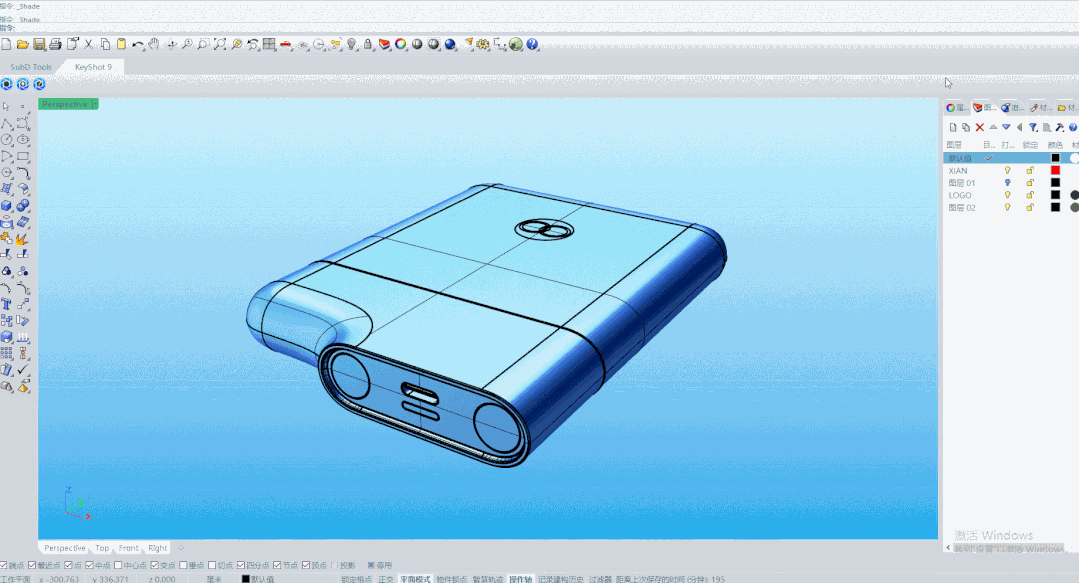
Task: Click the hammer tools icon in the layer panel
Action: tap(1060, 127)
